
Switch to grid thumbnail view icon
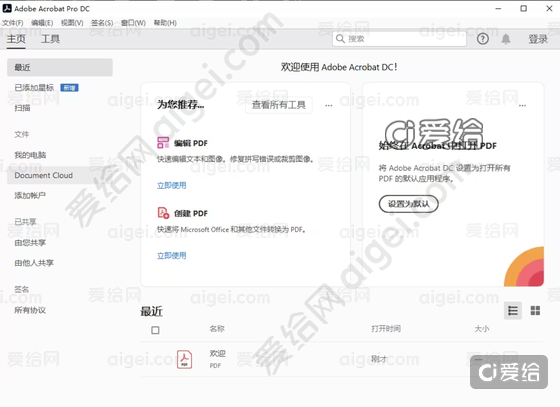coord(535,311)
